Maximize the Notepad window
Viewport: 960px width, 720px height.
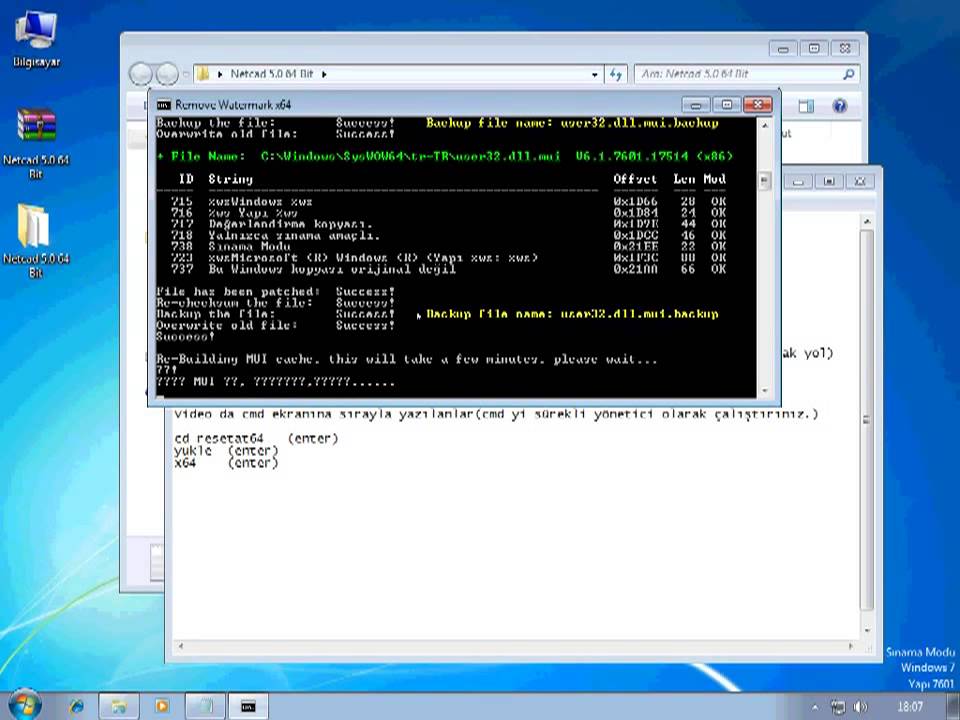point(829,182)
